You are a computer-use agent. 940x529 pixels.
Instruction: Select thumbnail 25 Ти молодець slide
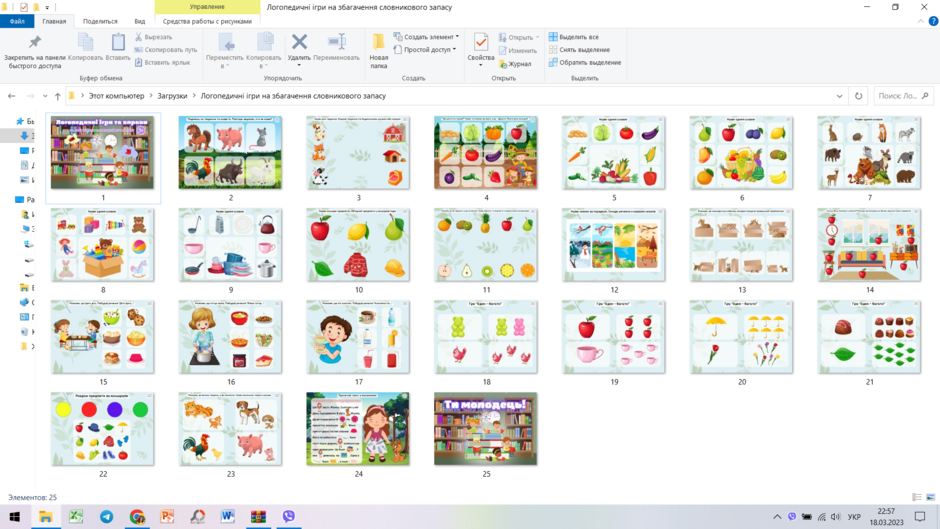[x=486, y=435]
